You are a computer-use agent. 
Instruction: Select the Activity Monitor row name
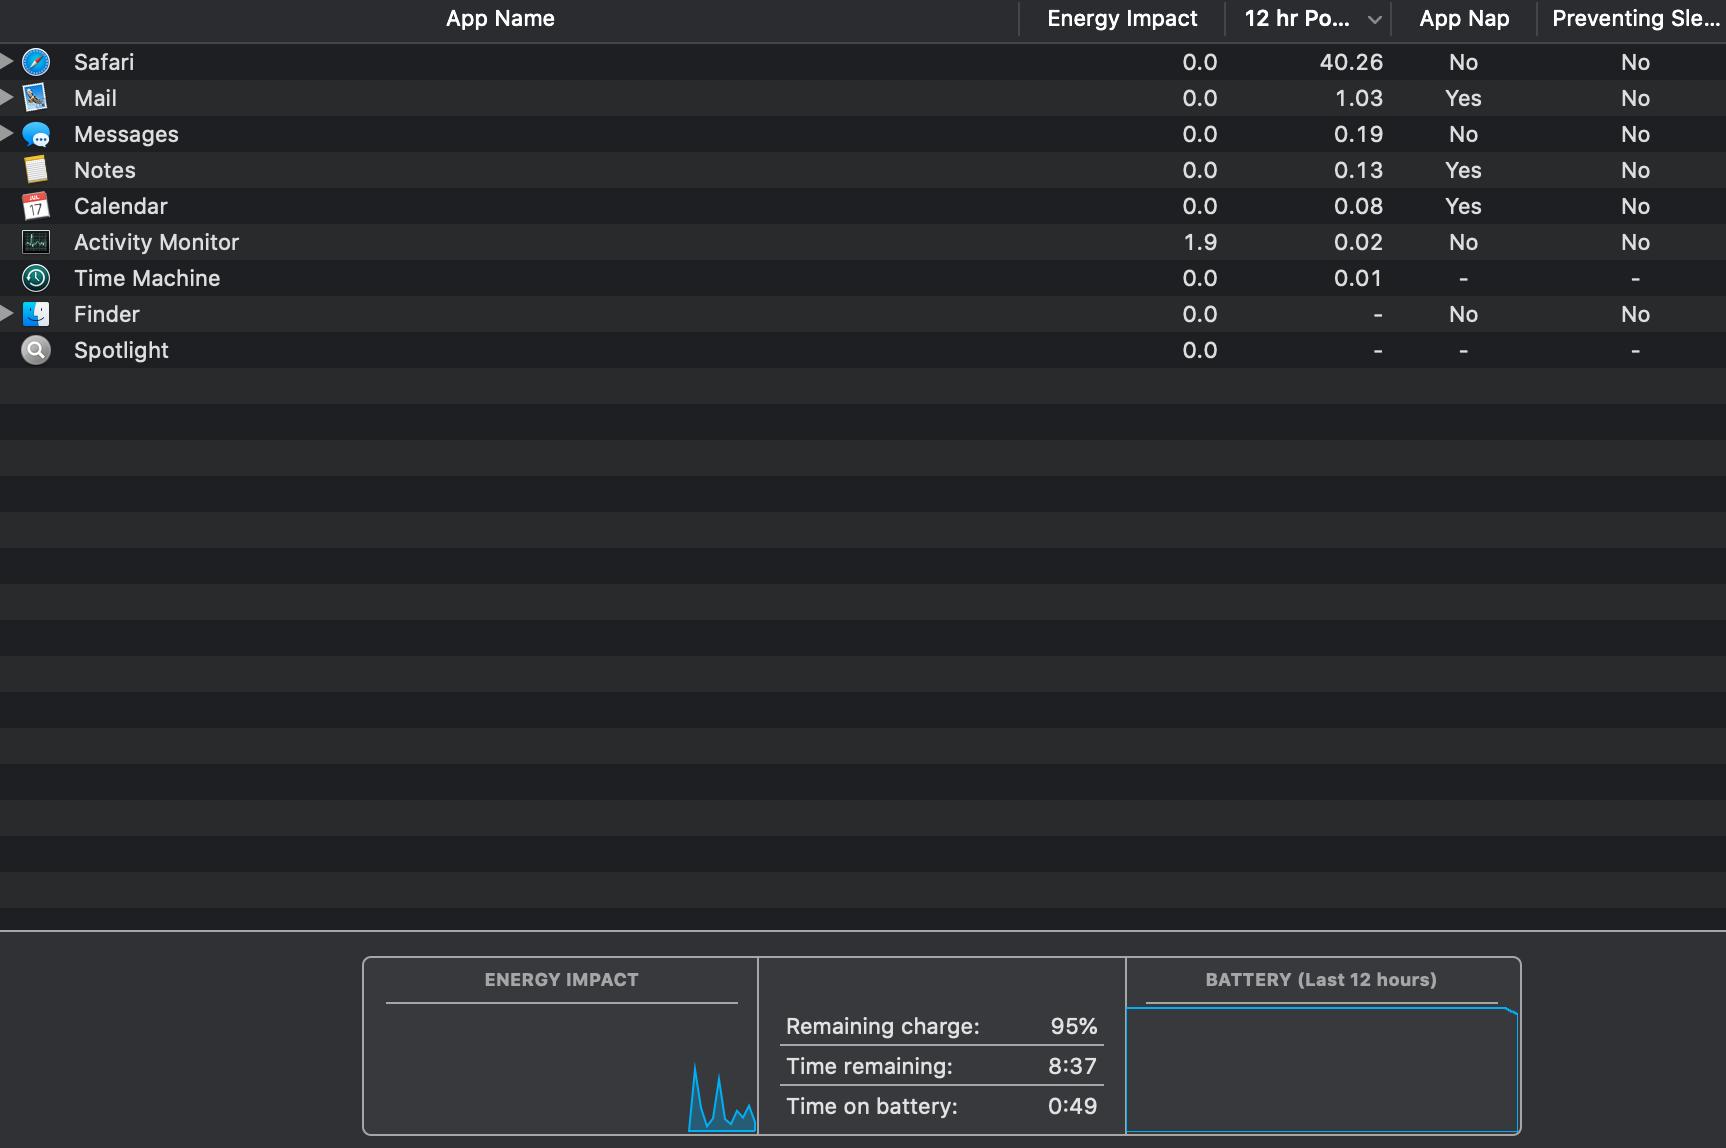(x=156, y=242)
